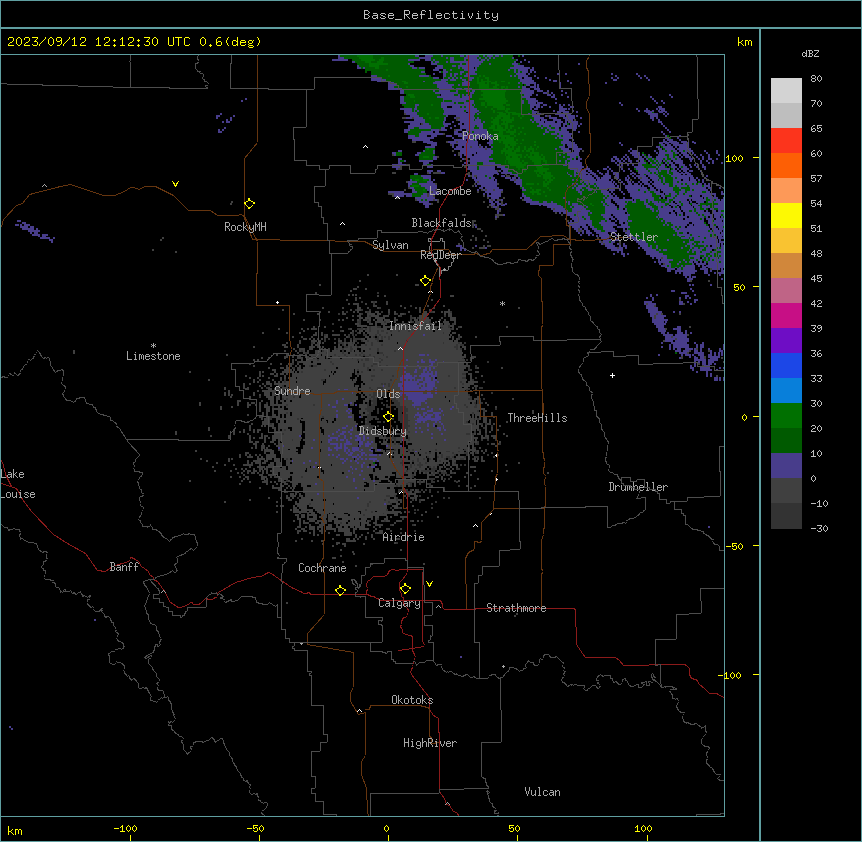The width and height of the screenshot is (862, 842).
Task: Click the -100 tick on the bottom axis
Action: click(x=125, y=829)
